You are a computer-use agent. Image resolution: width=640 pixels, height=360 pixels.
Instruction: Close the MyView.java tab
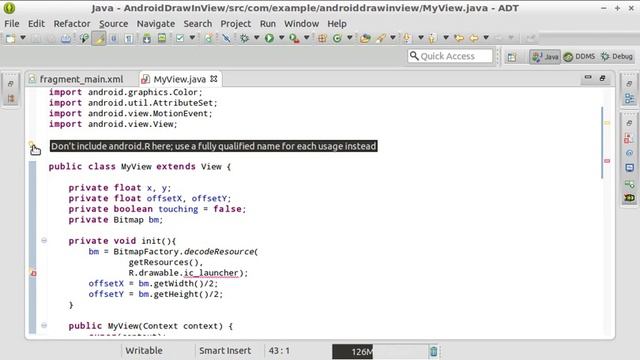pyautogui.click(x=214, y=78)
